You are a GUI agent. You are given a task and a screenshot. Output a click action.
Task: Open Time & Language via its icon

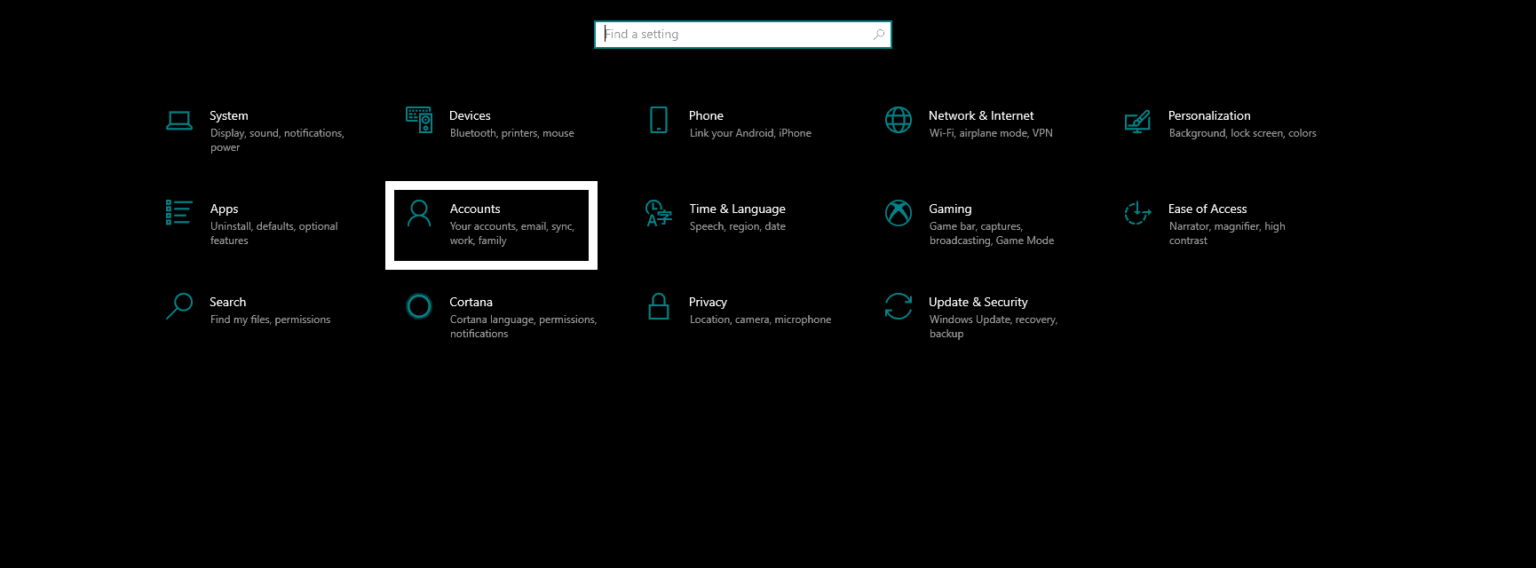[x=658, y=213]
